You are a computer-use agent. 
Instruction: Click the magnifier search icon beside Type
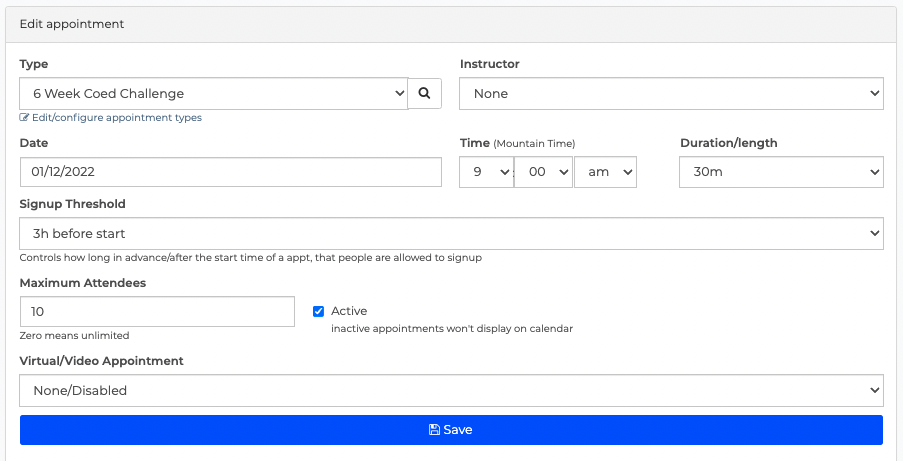424,93
